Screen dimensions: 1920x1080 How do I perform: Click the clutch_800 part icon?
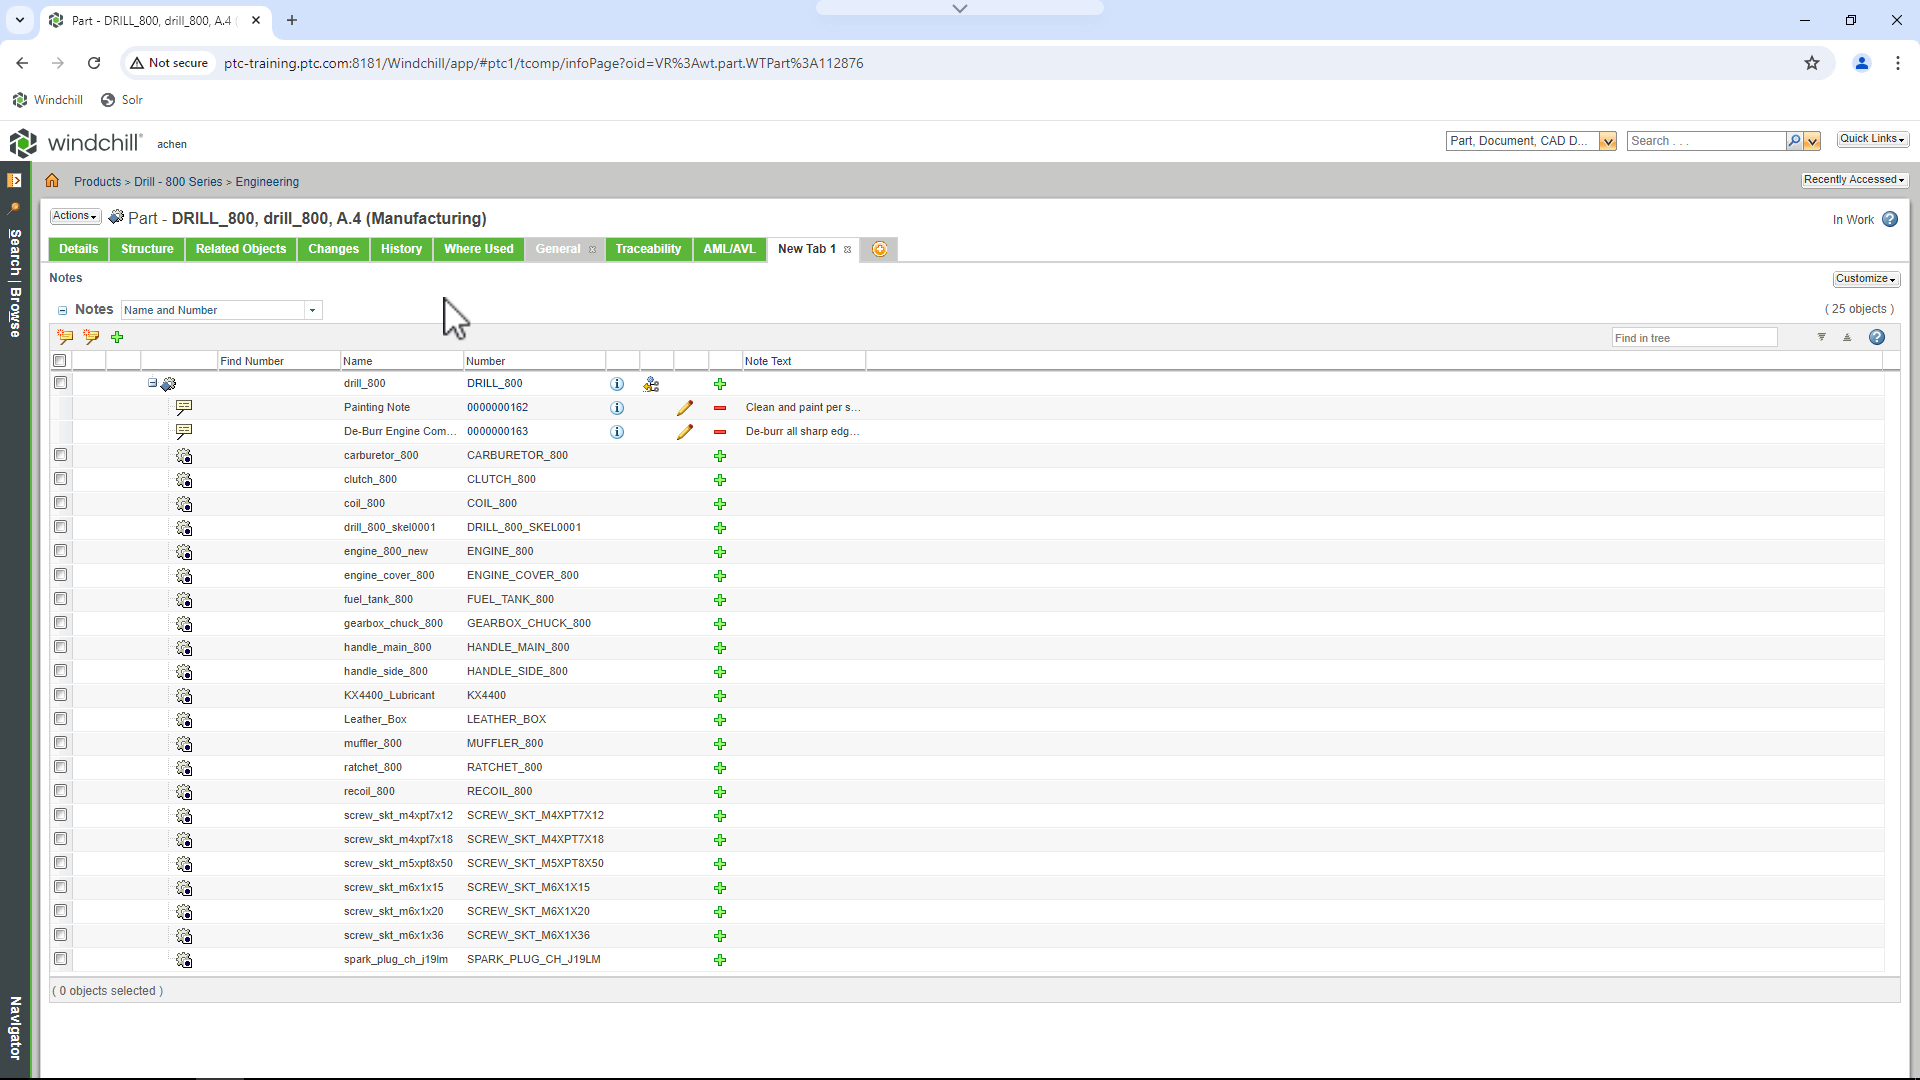(184, 480)
